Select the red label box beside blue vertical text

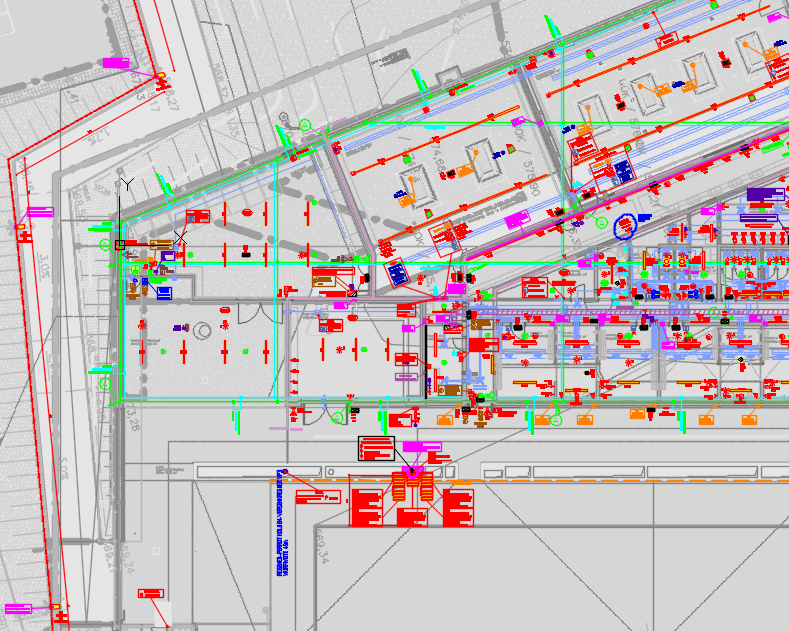[x=318, y=497]
